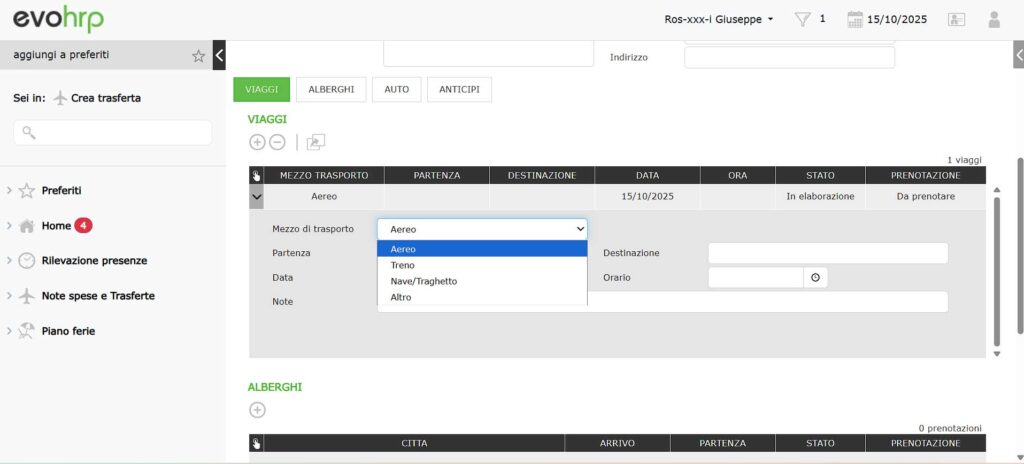Toggle the right panel arrow at edge
Screen dimensions: 1024x464
coord(1018,55)
